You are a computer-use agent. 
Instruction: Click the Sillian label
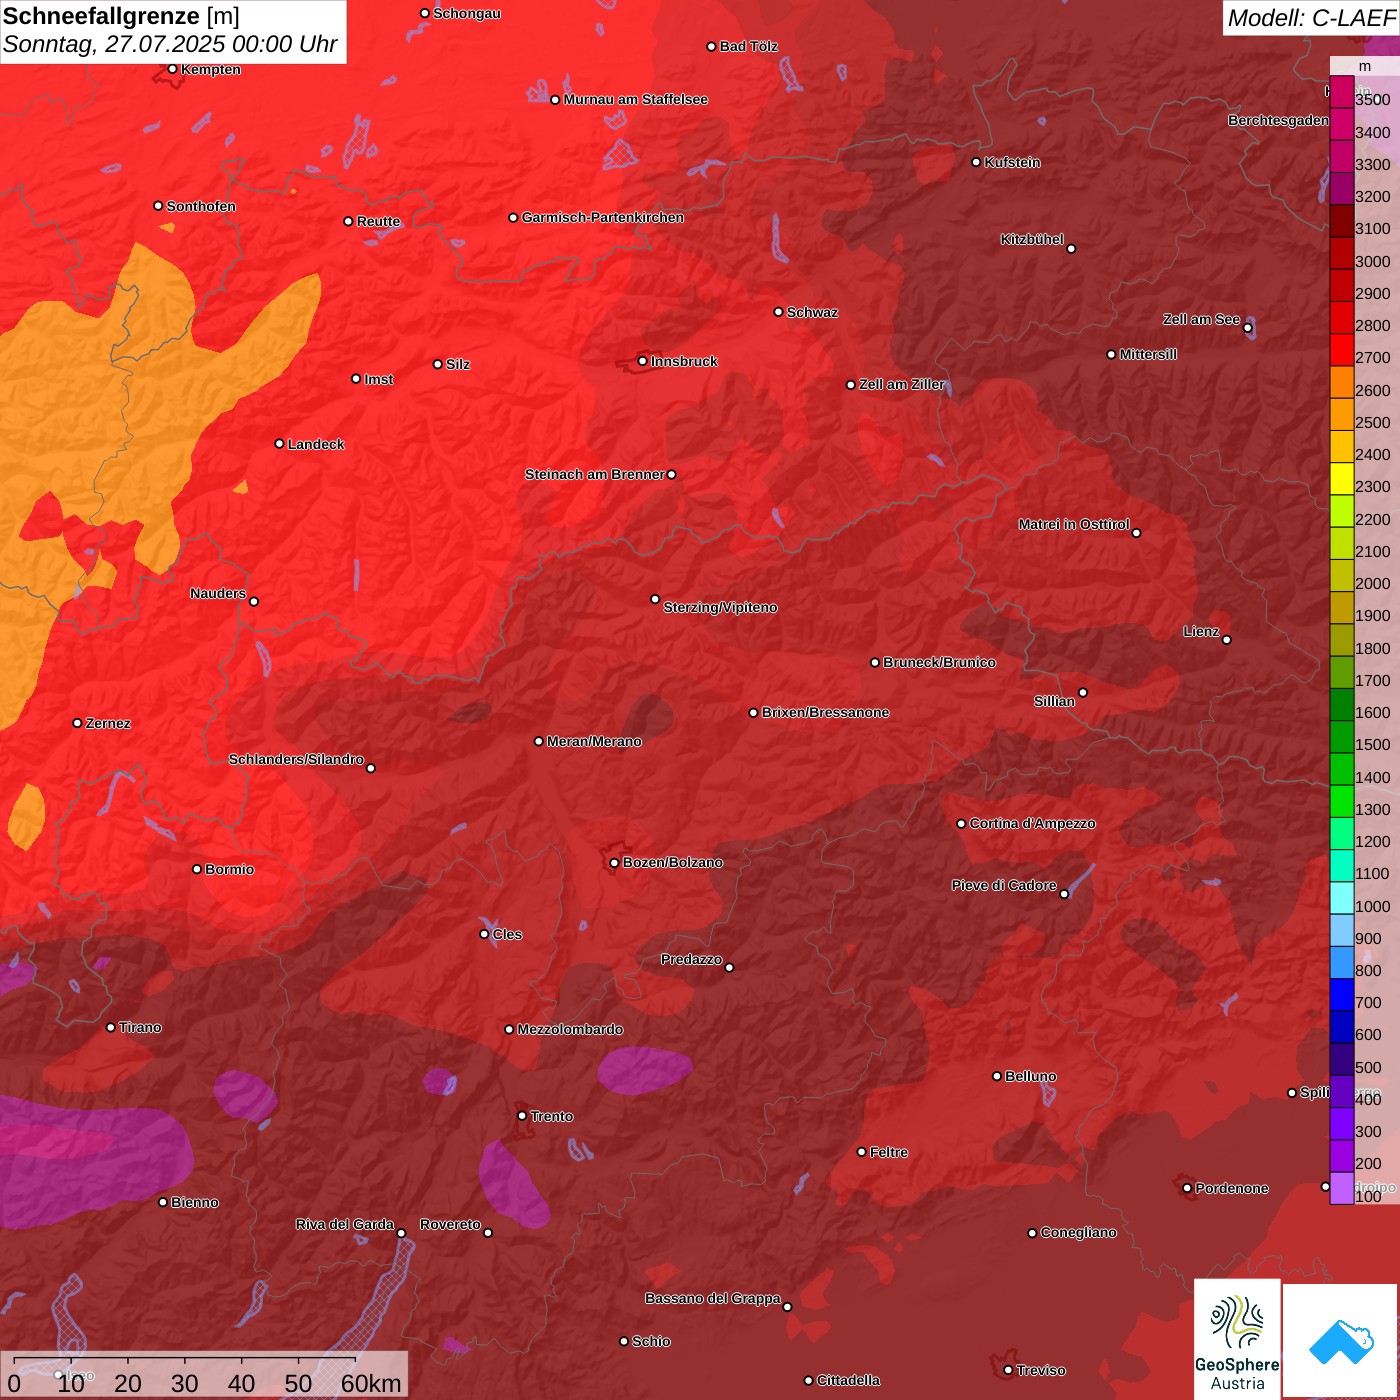click(x=1054, y=702)
